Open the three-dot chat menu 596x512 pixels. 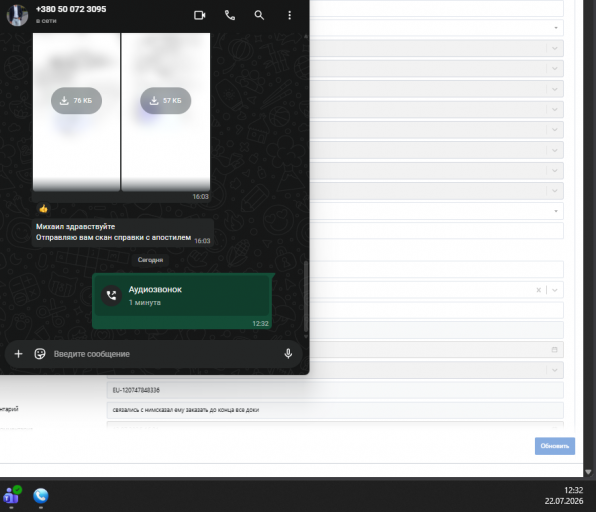[x=290, y=15]
